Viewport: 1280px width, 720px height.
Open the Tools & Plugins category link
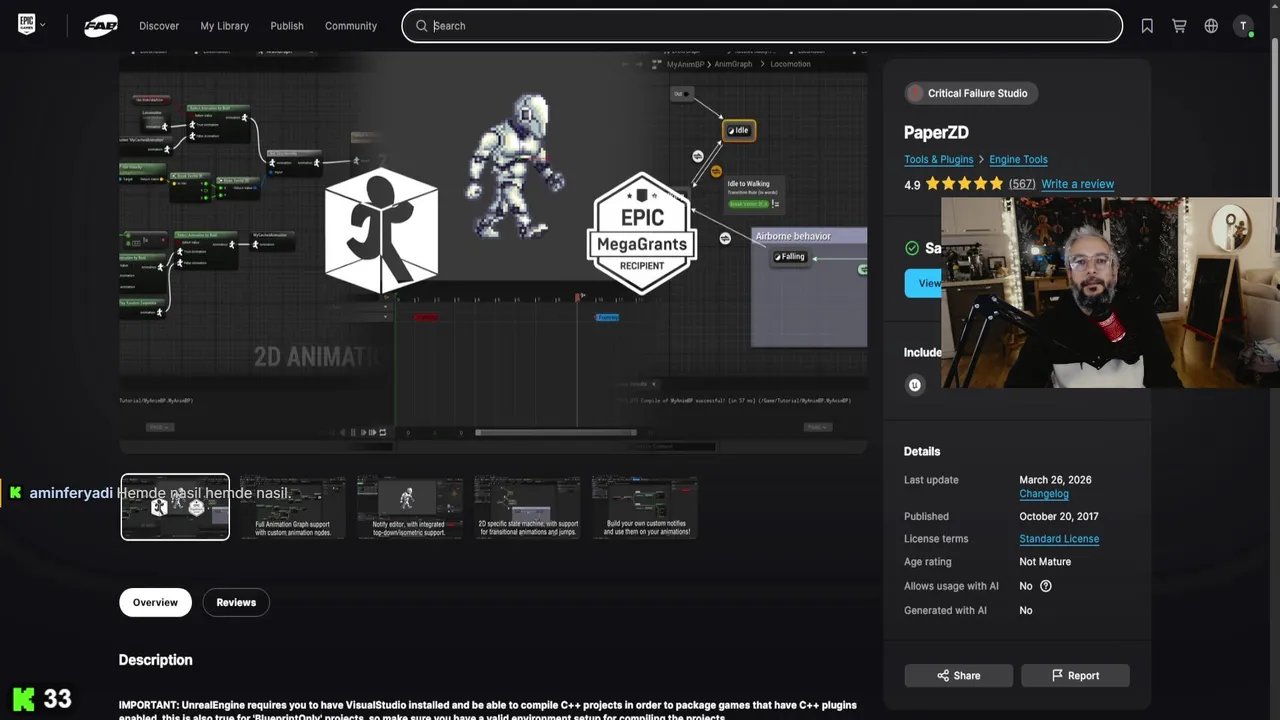pos(938,159)
